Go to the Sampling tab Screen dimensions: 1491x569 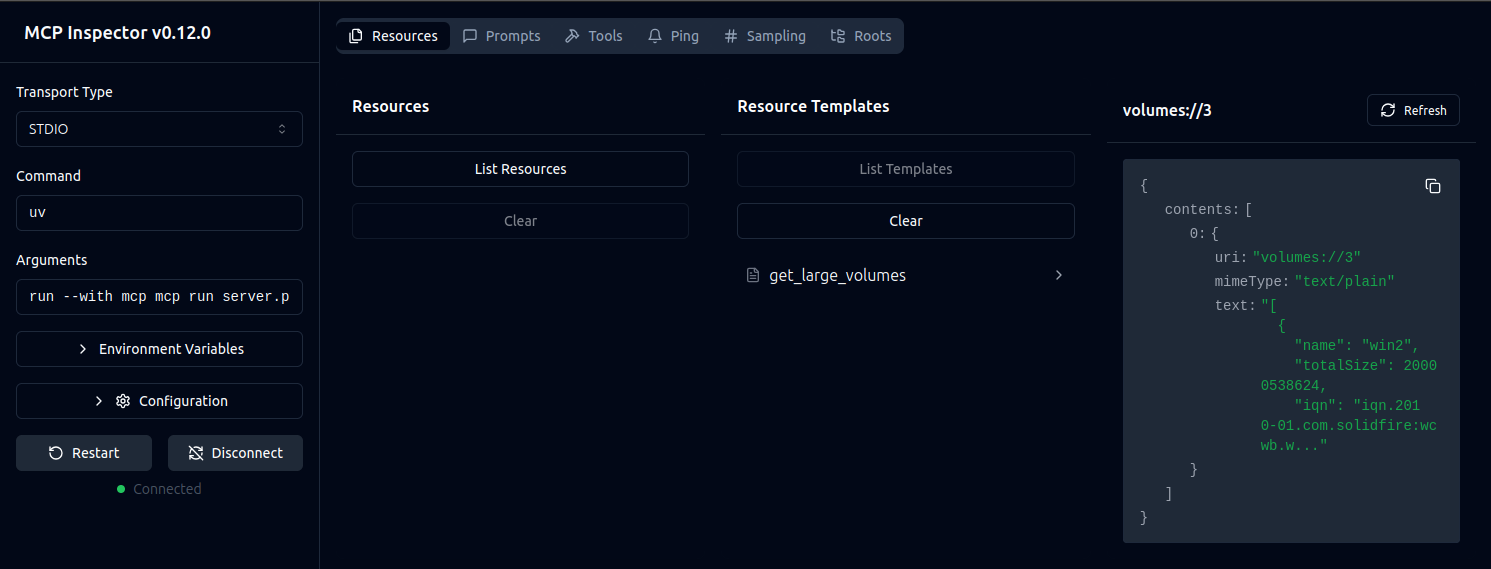point(764,36)
